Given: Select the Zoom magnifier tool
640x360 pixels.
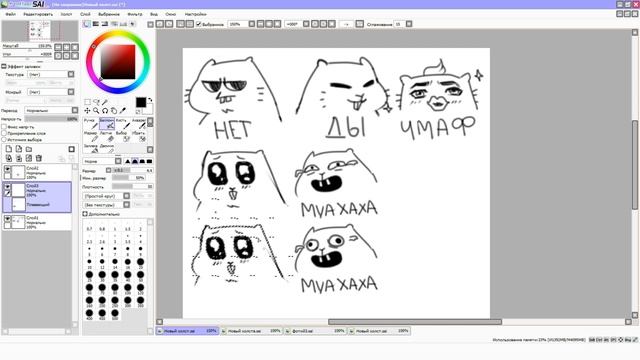Looking at the screenshot, I should (96, 111).
